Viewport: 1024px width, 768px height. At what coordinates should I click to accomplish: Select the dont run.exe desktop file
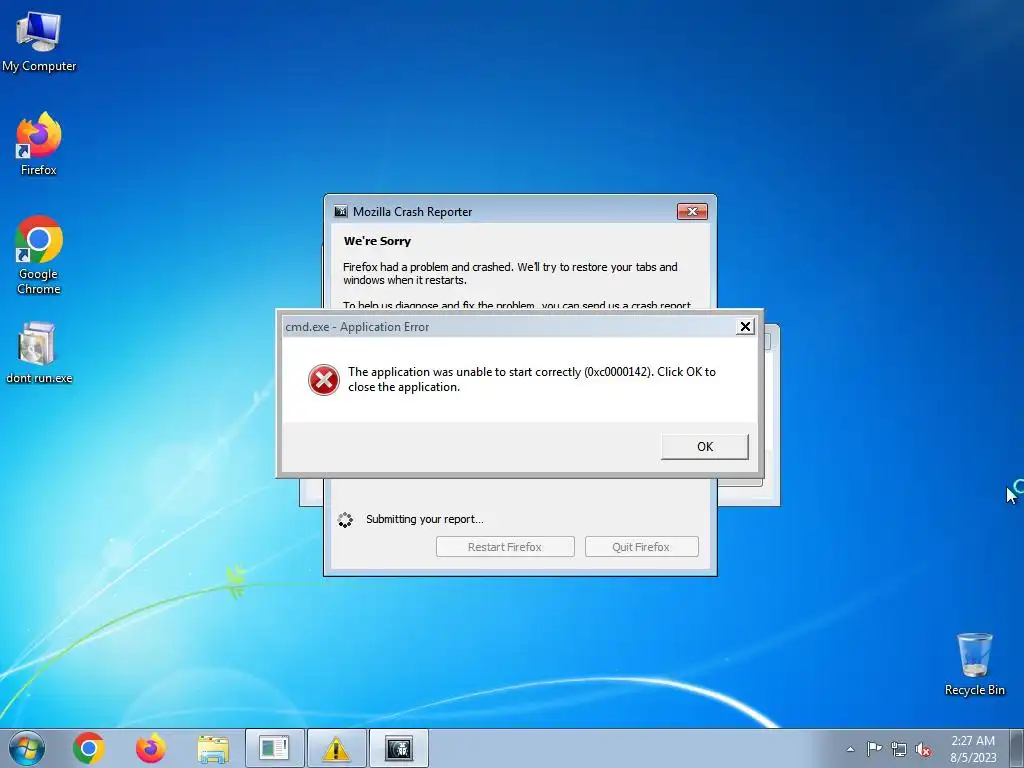pos(39,353)
